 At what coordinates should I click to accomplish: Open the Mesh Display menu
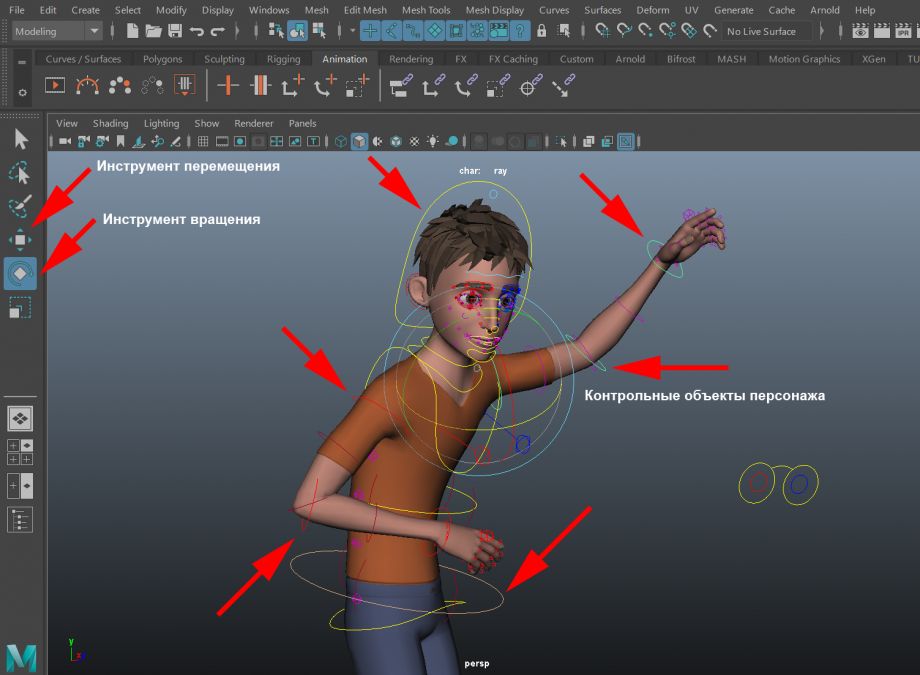(x=495, y=10)
